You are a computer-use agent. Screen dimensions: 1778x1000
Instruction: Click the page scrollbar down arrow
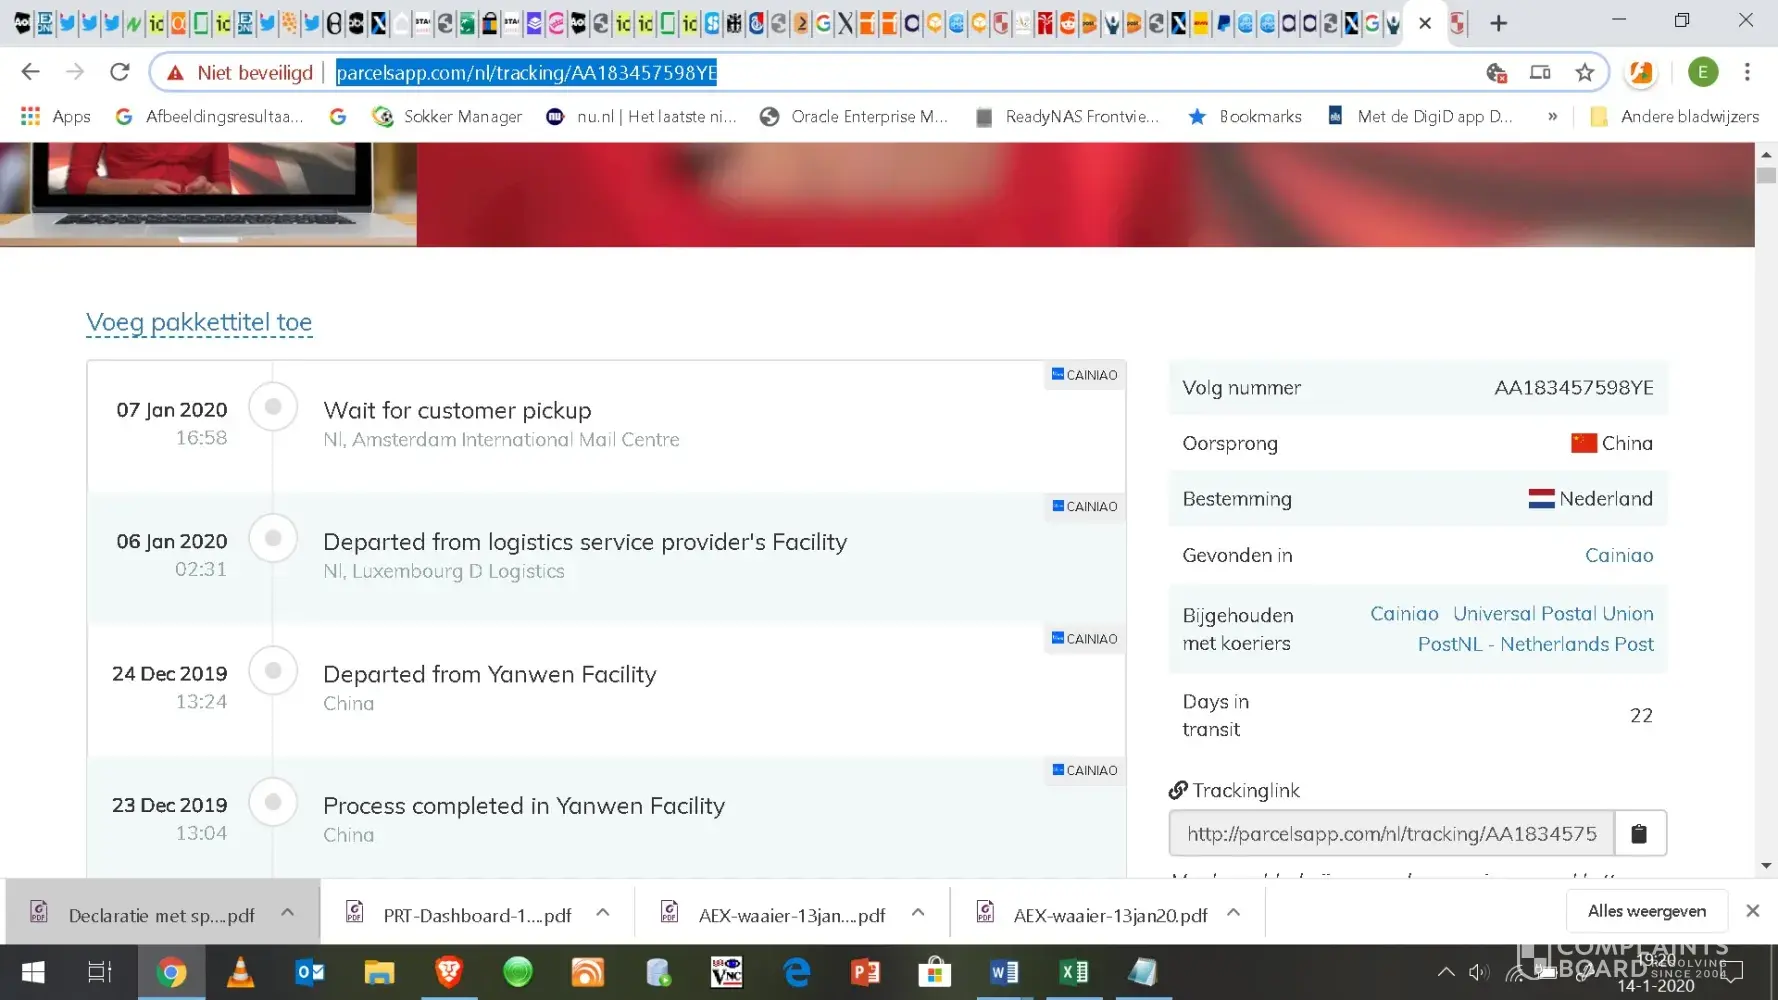(x=1766, y=866)
